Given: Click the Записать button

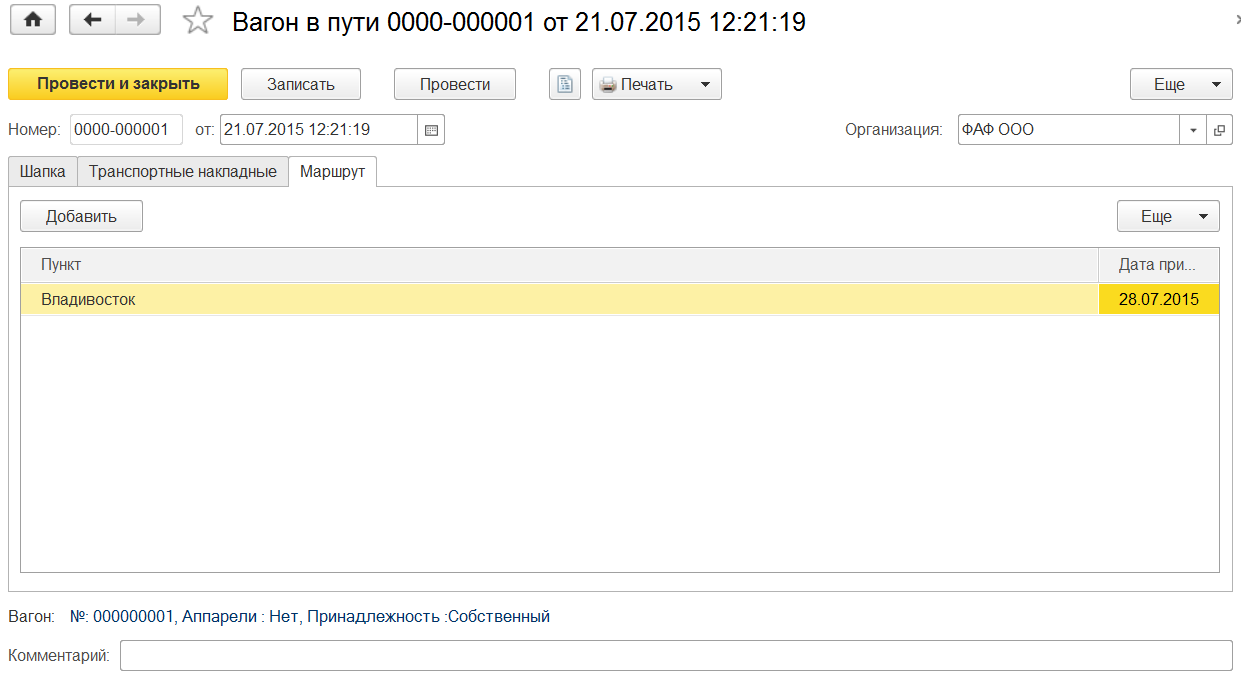Looking at the screenshot, I should point(300,85).
